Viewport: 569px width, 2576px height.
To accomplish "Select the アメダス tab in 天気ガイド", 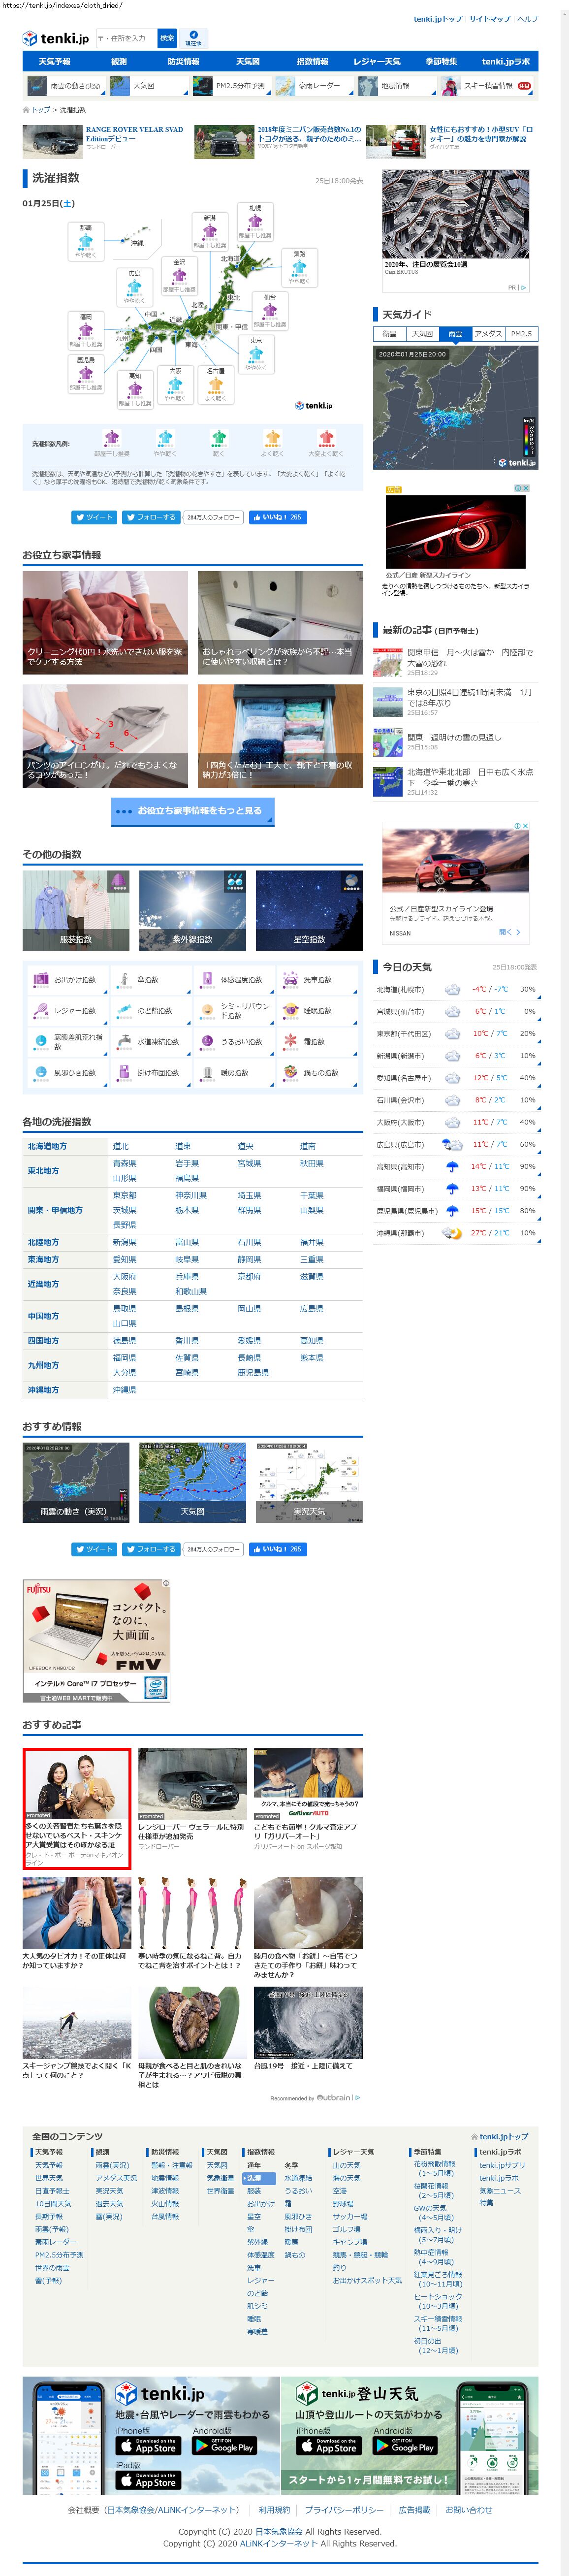I will tap(488, 334).
